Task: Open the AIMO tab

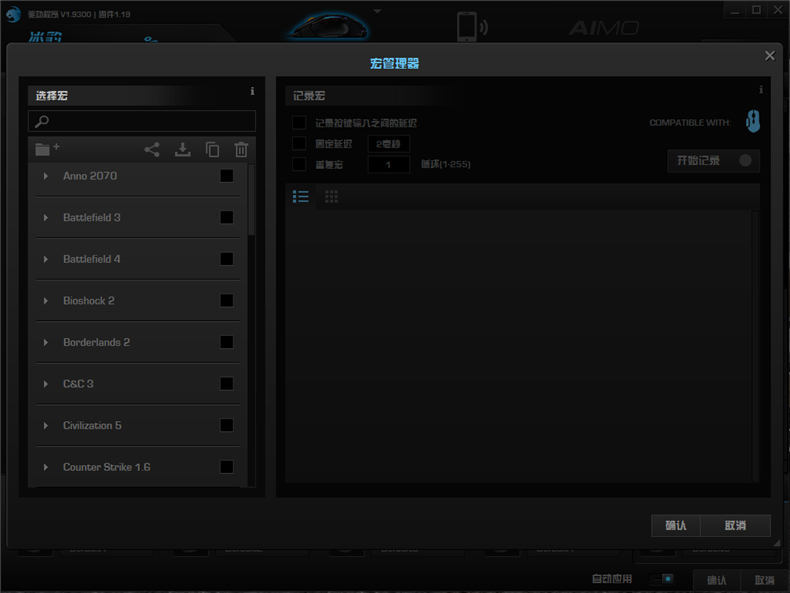Action: tap(604, 28)
